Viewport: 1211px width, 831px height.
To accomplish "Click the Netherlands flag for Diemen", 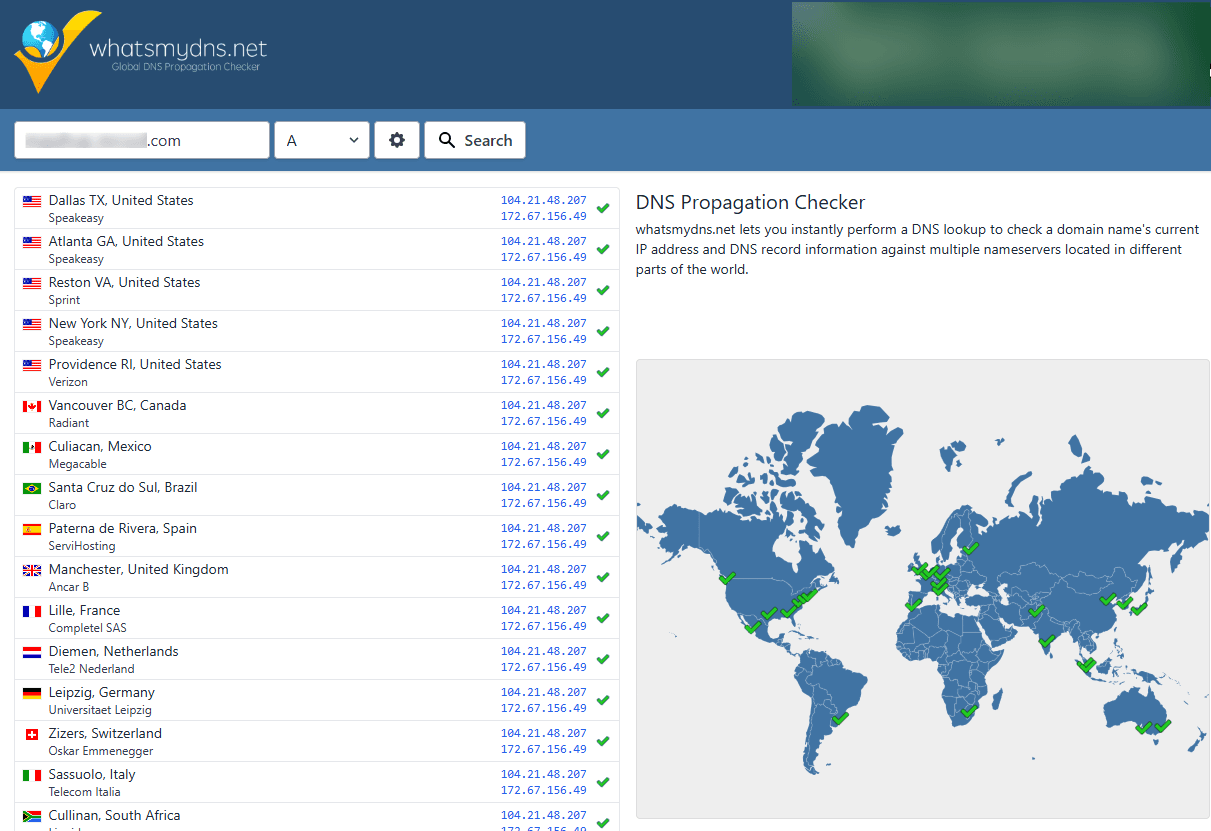I will [x=32, y=652].
